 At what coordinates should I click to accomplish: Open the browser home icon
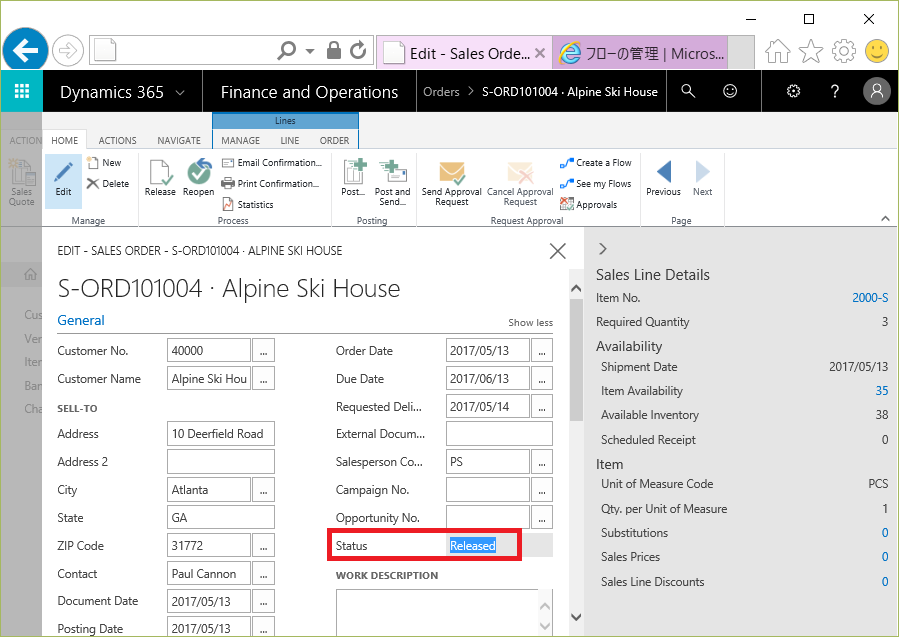coord(777,51)
